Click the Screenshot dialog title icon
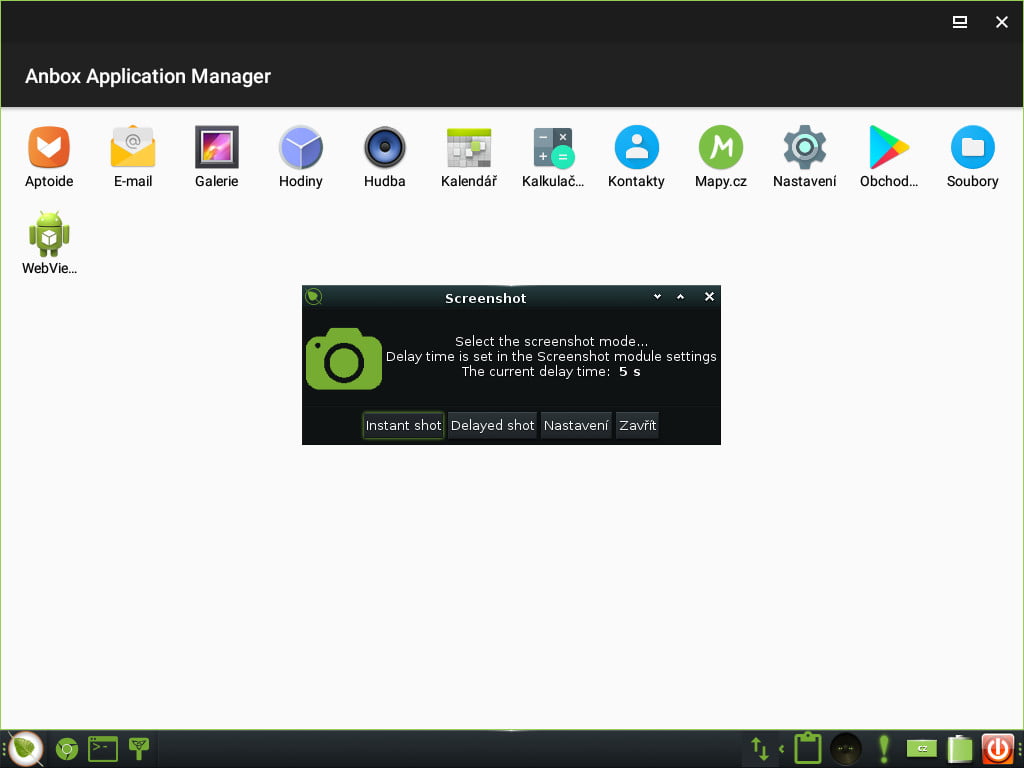 pyautogui.click(x=313, y=297)
